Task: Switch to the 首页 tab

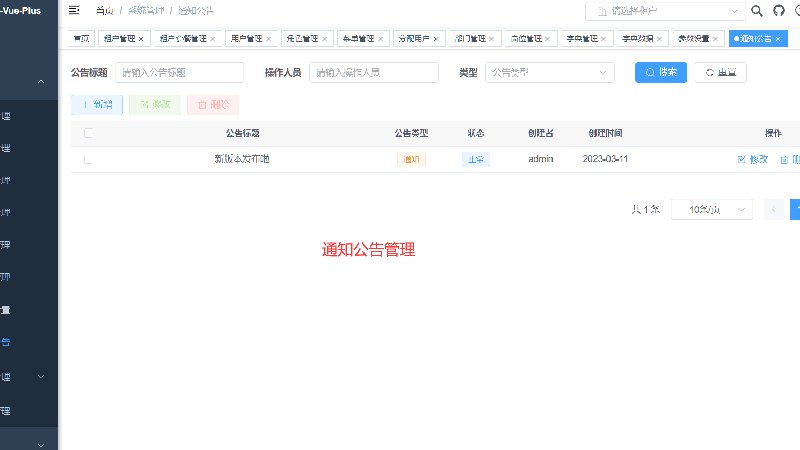Action: point(81,38)
